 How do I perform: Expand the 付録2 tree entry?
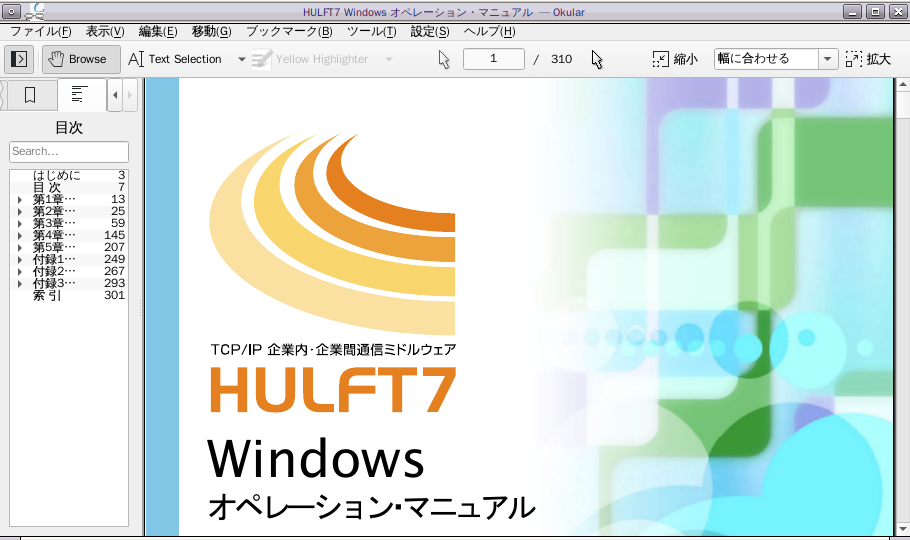click(x=20, y=271)
